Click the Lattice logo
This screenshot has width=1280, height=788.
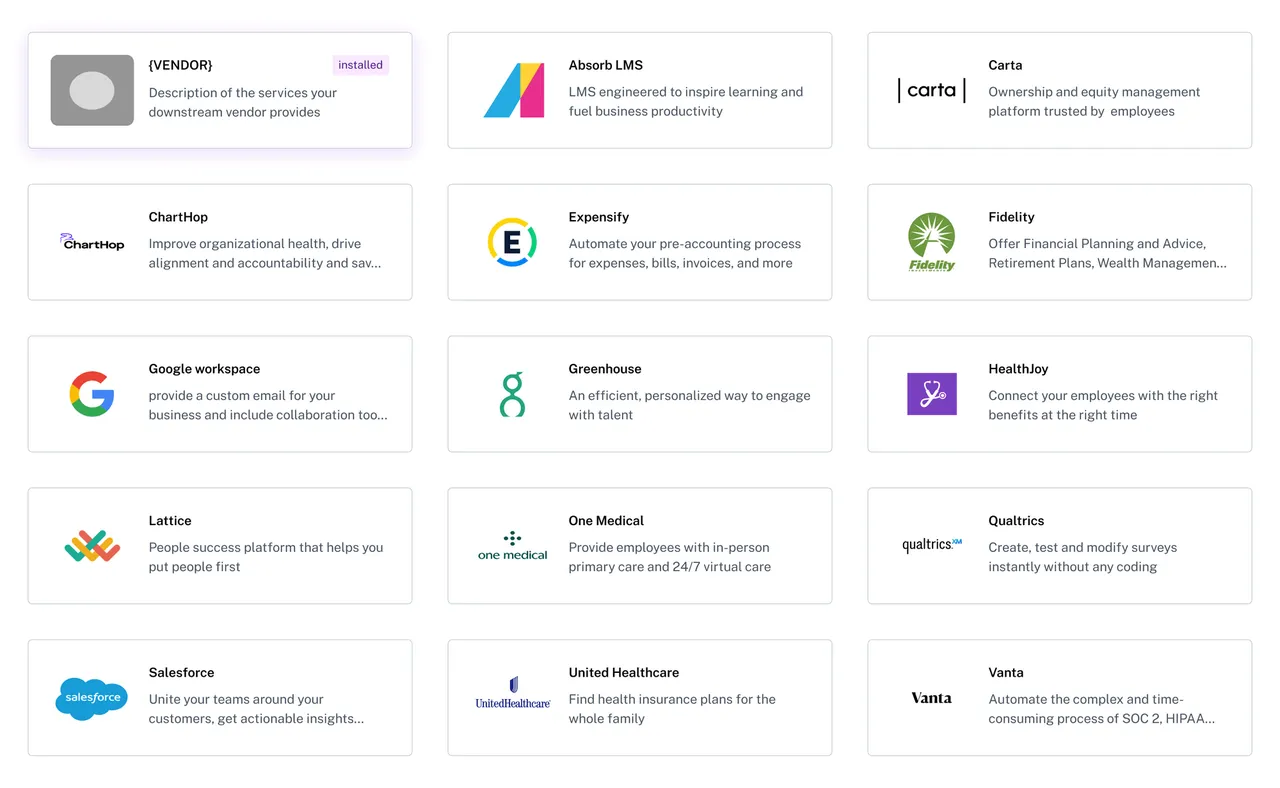point(92,546)
